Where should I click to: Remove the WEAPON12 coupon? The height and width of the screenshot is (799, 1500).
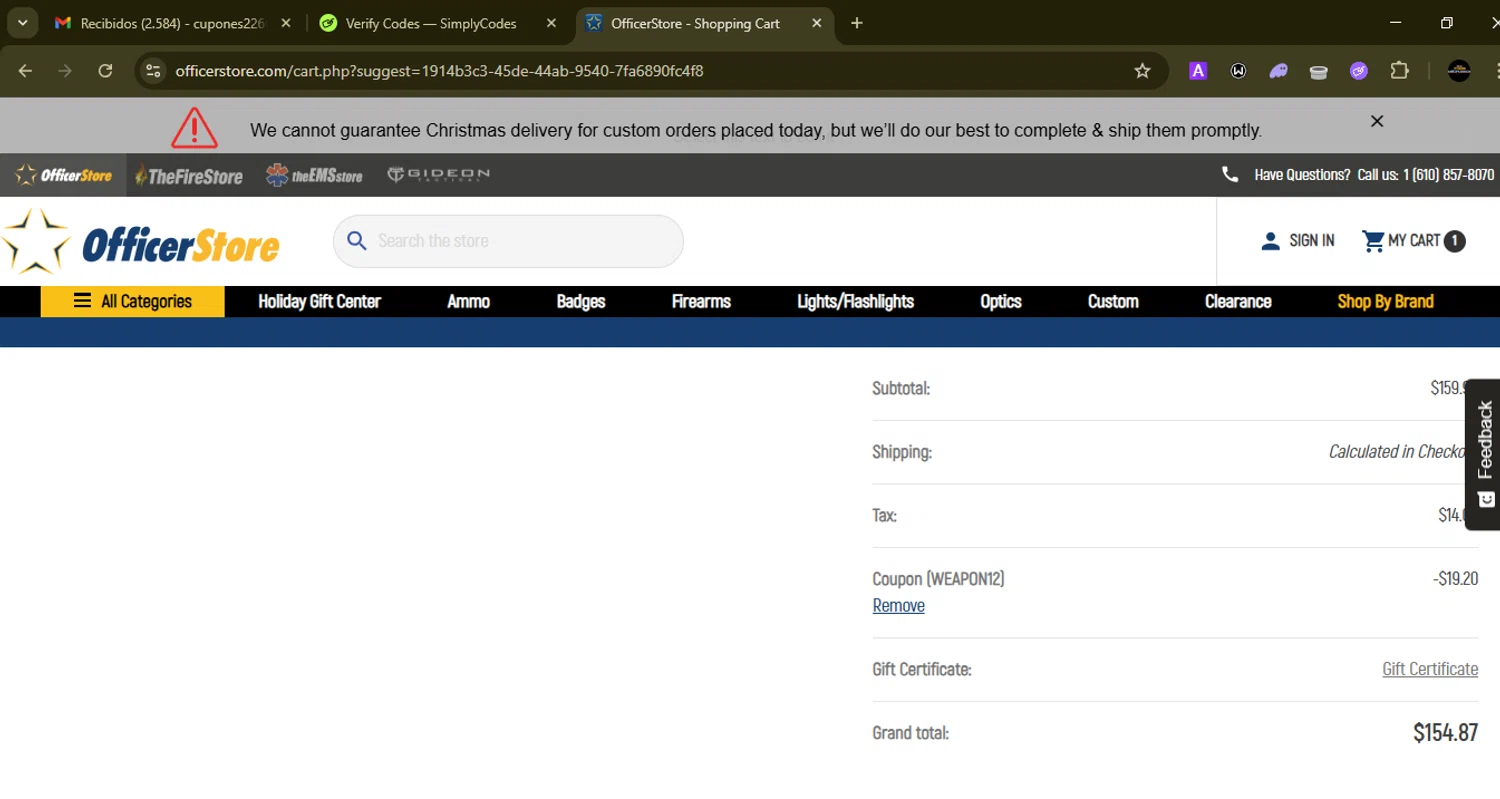click(x=898, y=605)
